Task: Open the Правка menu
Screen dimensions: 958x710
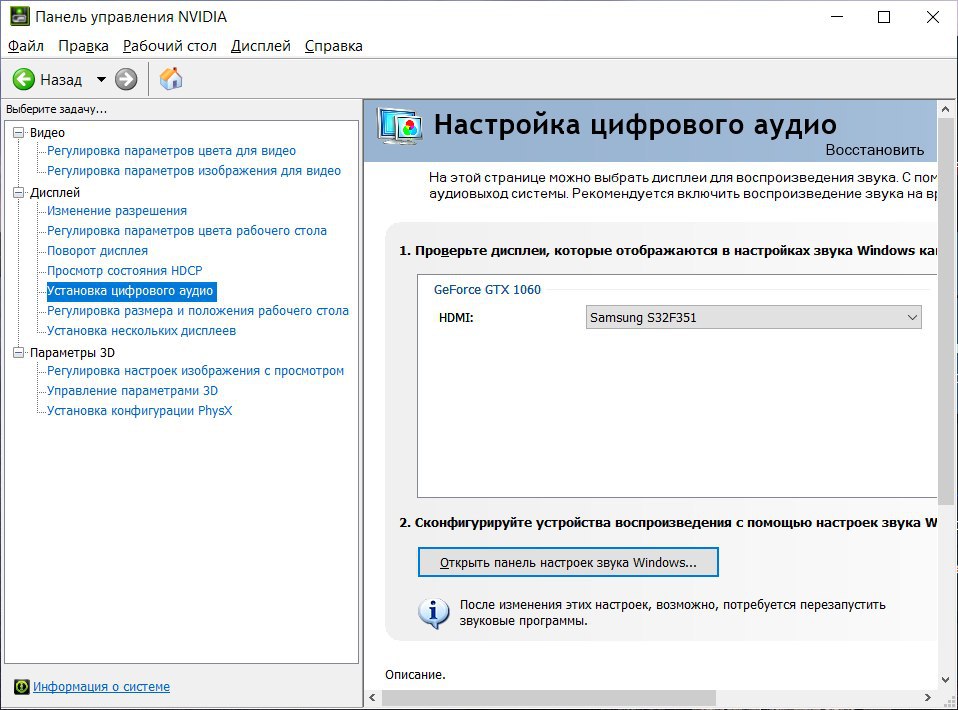Action: [x=84, y=46]
